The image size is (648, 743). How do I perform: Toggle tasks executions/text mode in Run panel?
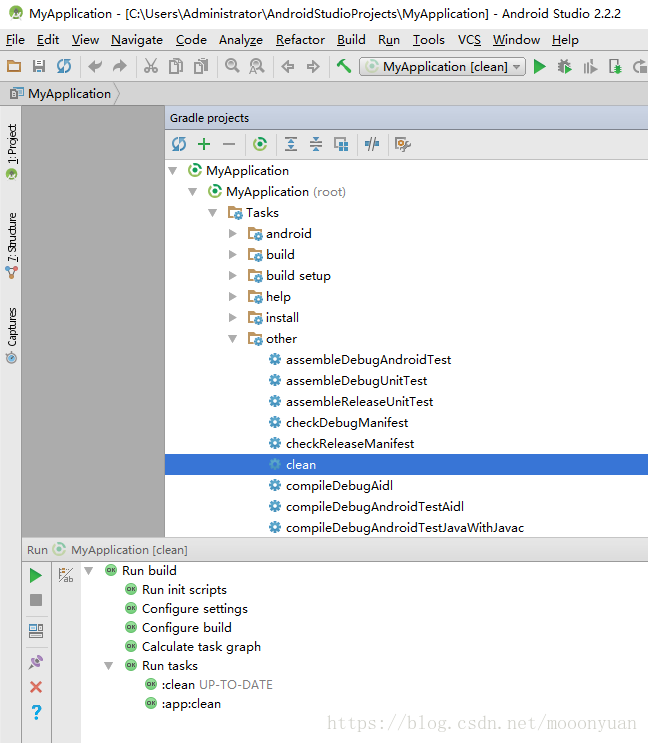[66, 575]
